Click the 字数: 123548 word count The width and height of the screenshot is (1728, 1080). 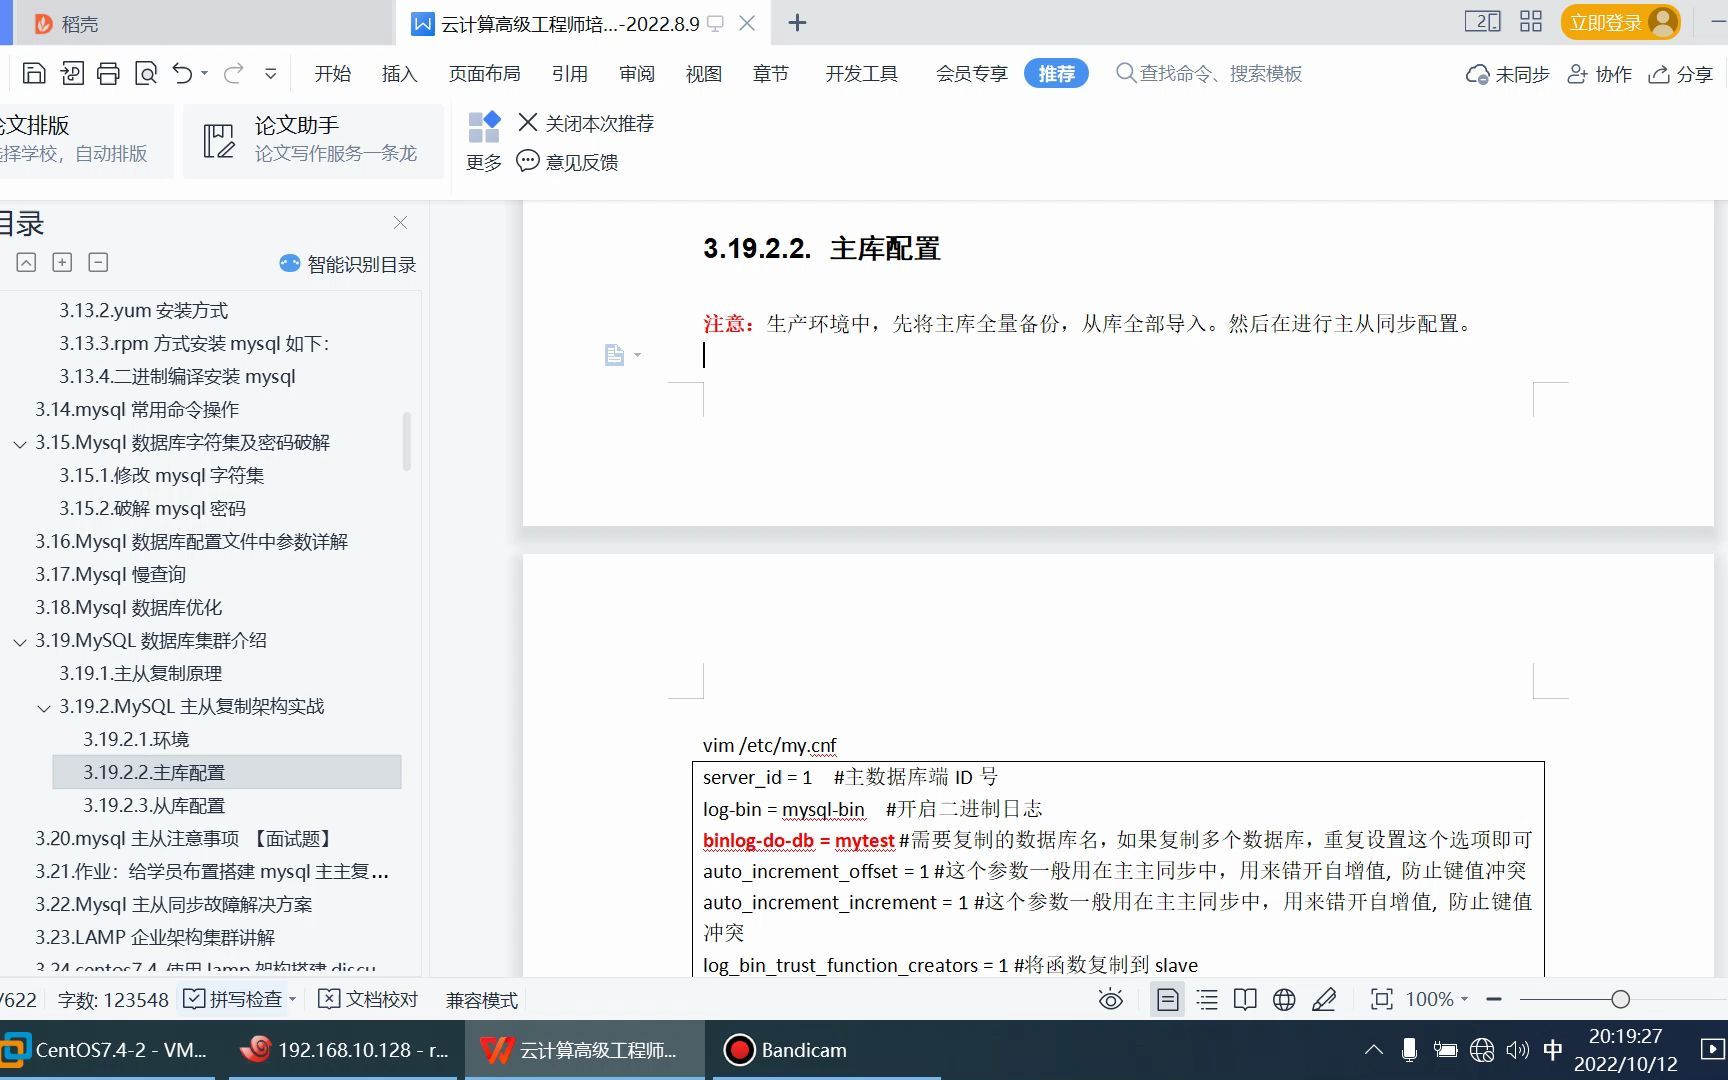[x=113, y=1000]
